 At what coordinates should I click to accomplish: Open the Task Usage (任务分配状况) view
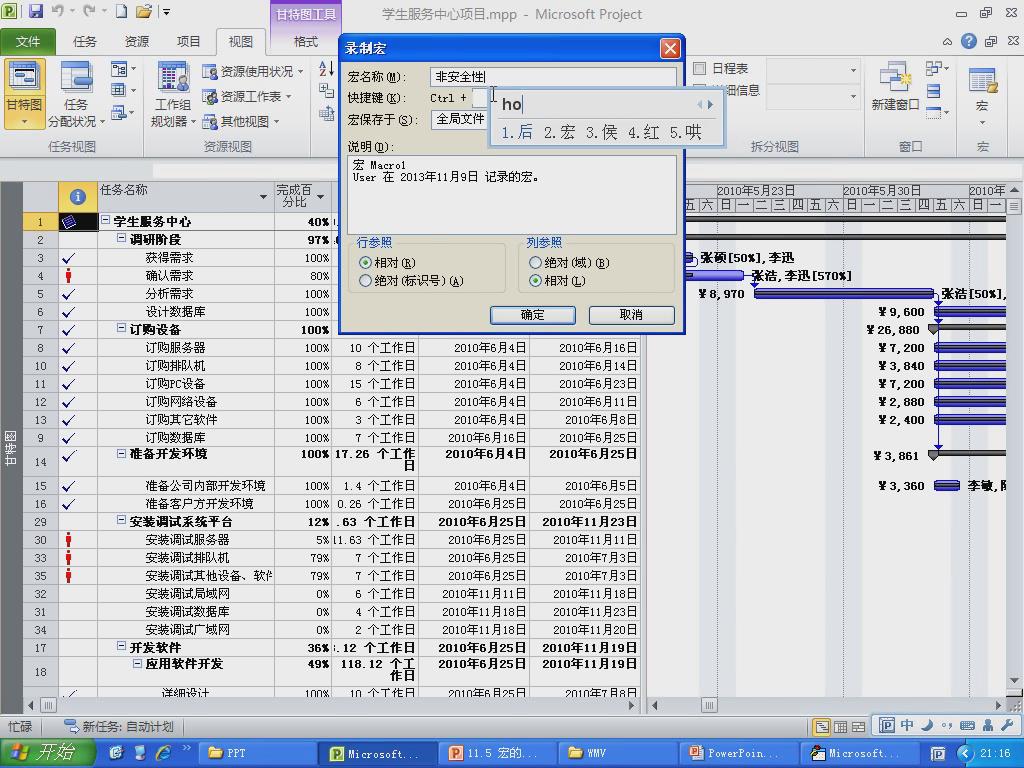coord(76,93)
